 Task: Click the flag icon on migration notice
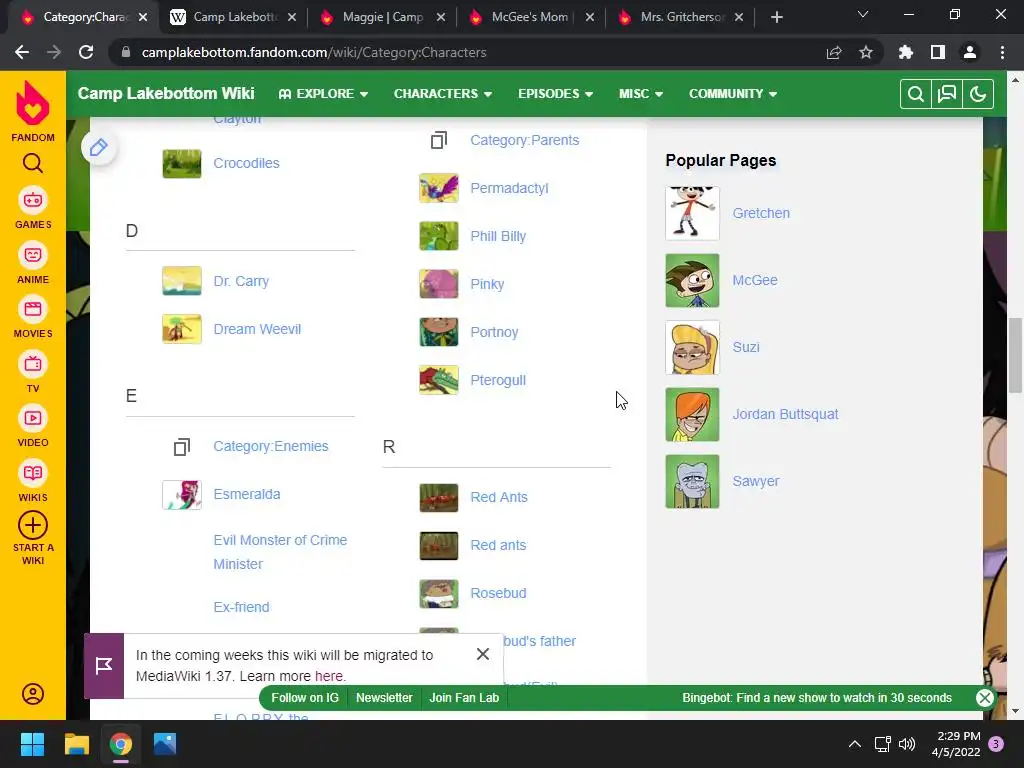[104, 665]
